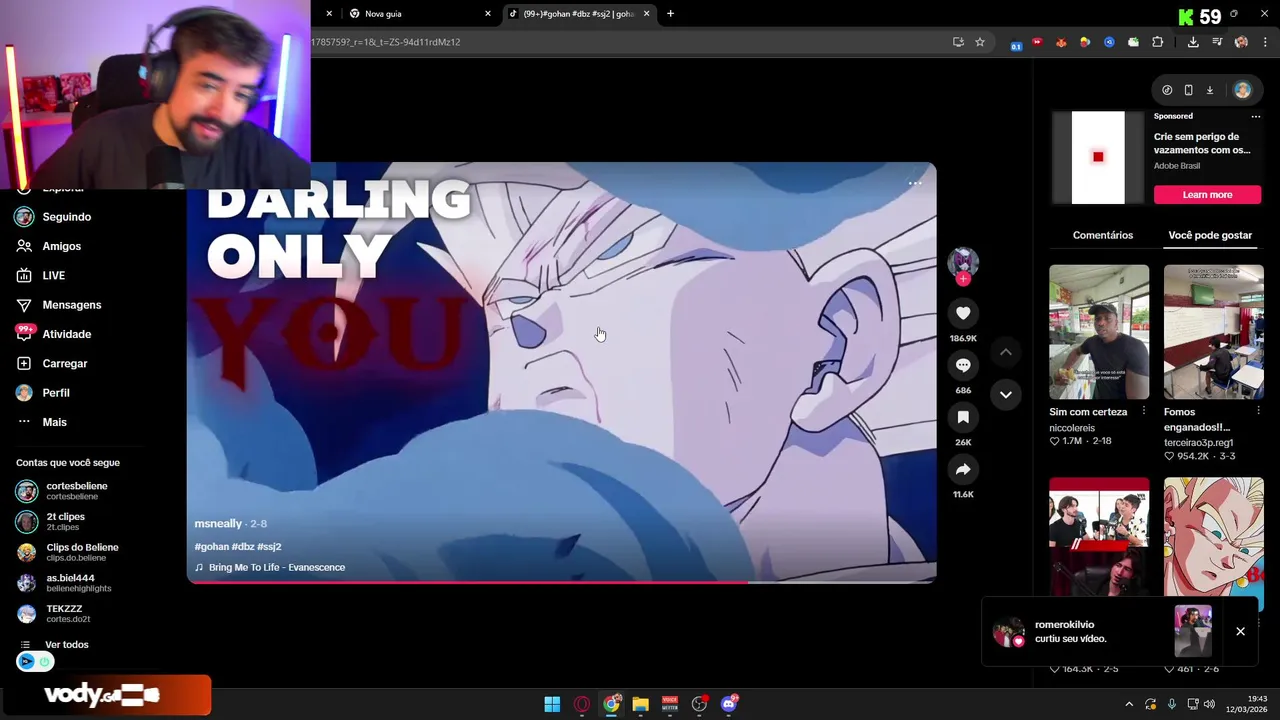Open a new browser tab
Image resolution: width=1280 pixels, height=720 pixels.
click(x=670, y=14)
